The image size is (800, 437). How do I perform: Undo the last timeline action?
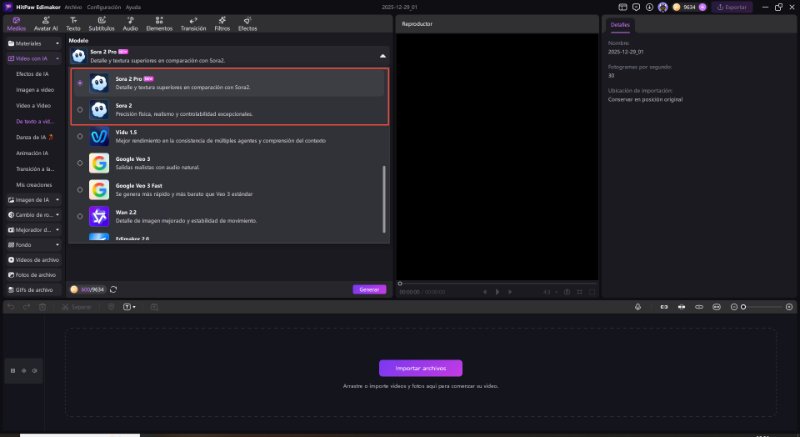point(11,307)
